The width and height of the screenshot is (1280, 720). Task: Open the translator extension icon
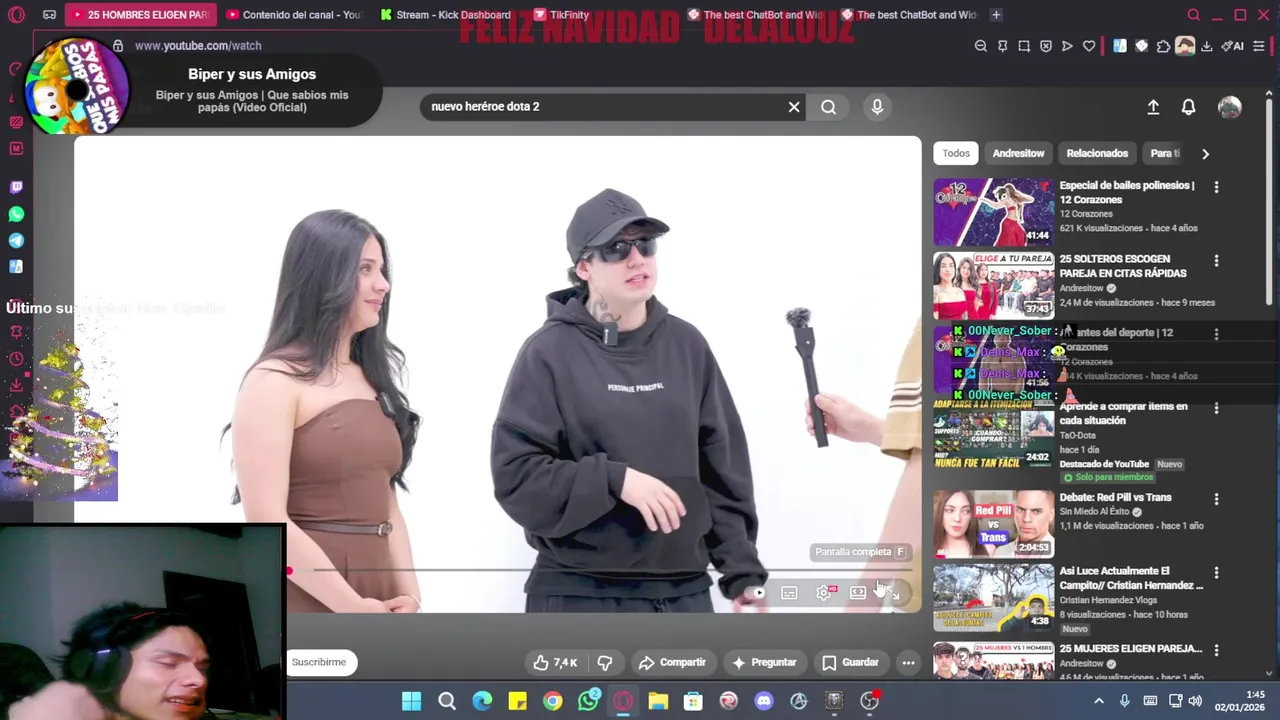[x=1119, y=46]
